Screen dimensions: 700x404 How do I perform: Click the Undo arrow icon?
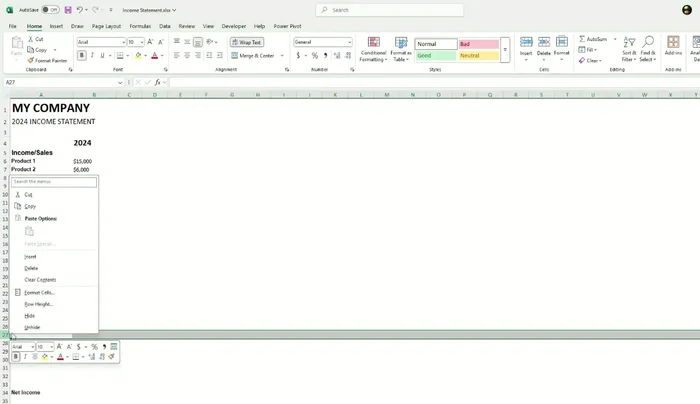coord(79,9)
